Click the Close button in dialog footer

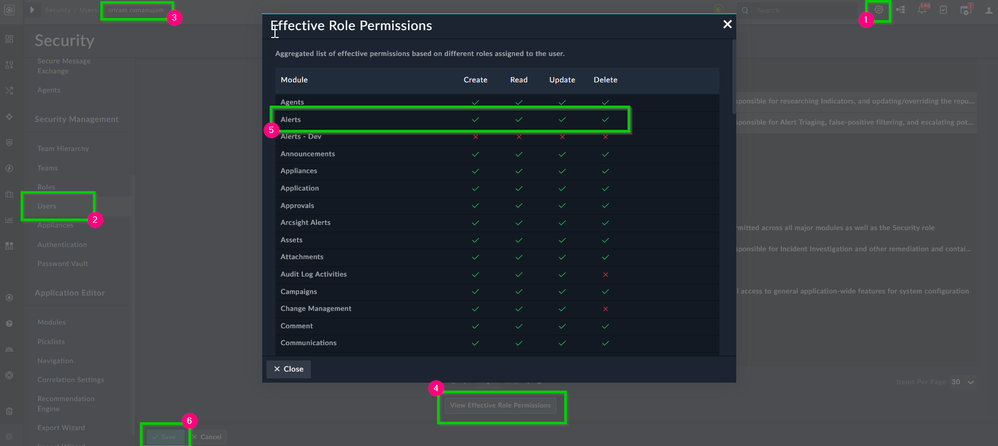(289, 369)
